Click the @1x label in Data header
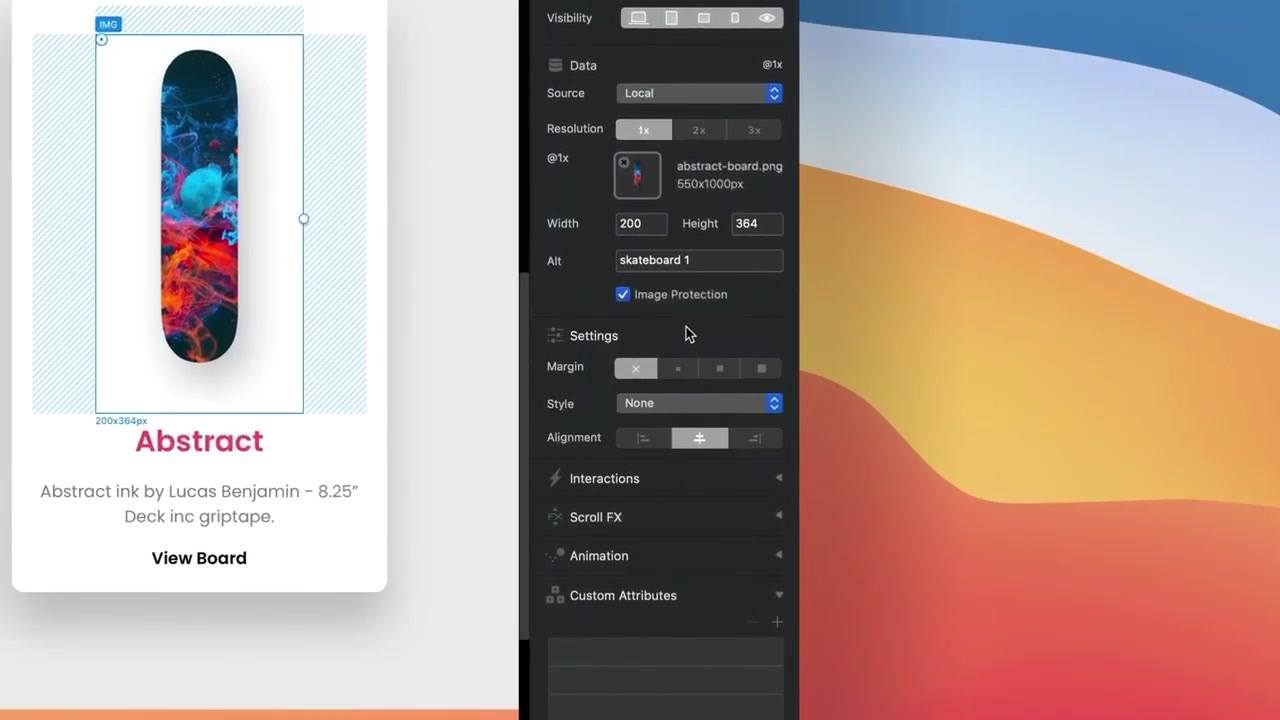1280x720 pixels. click(772, 64)
